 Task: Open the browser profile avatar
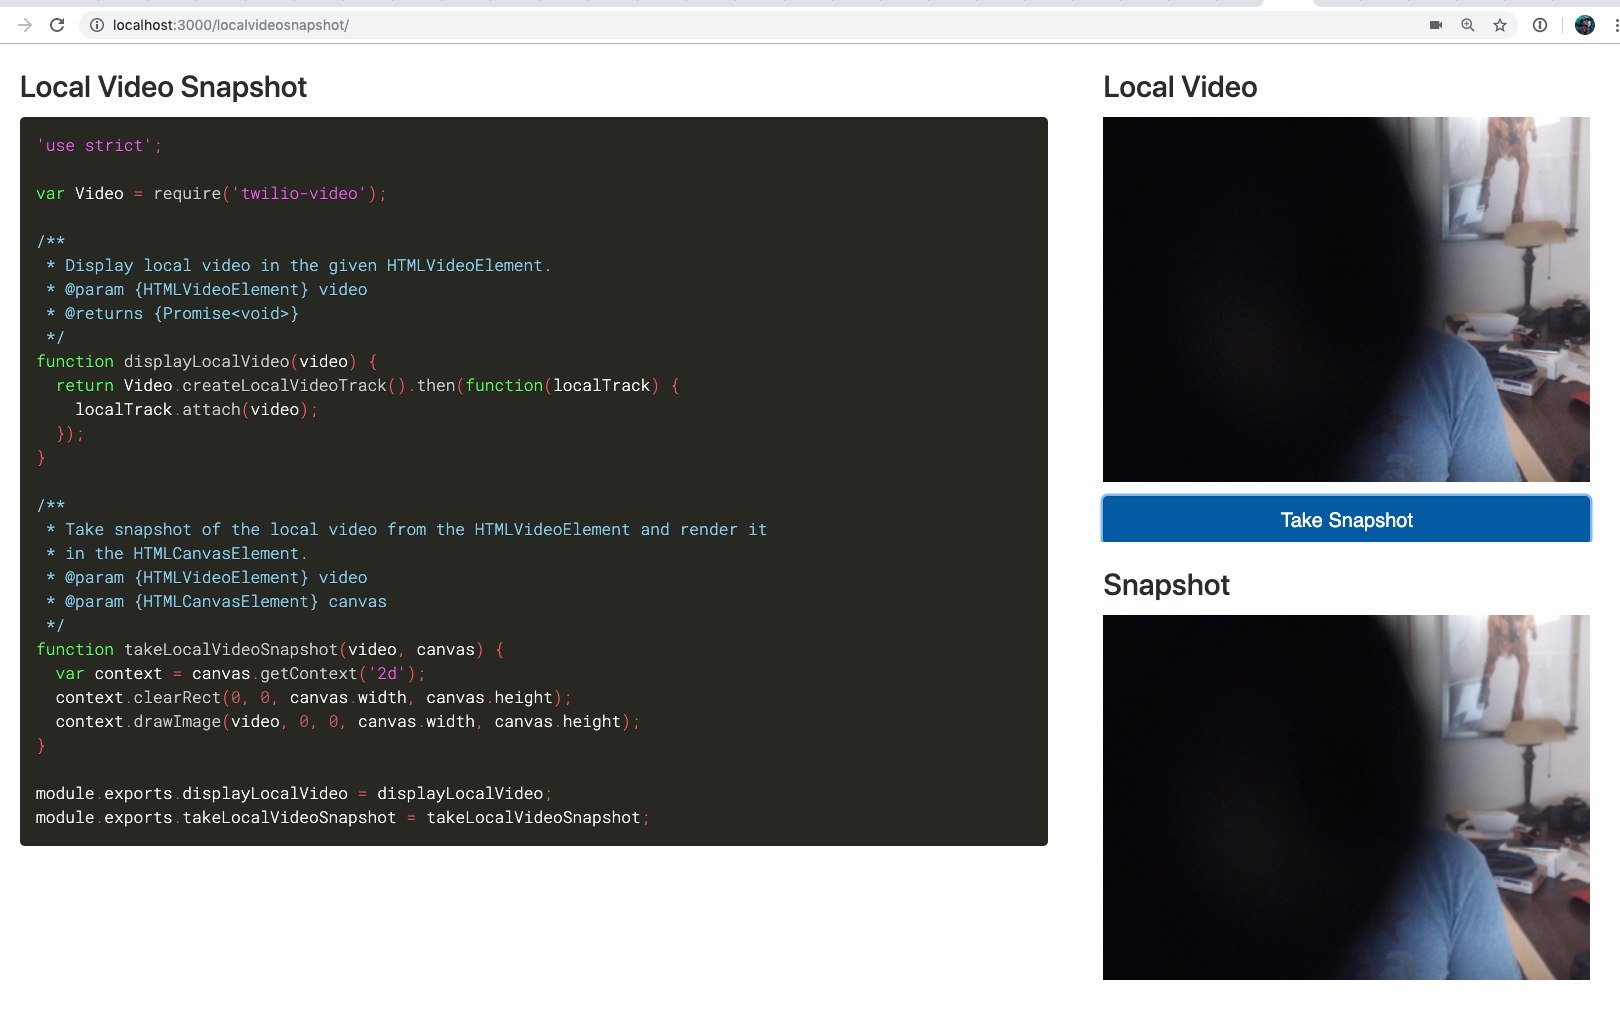[1585, 25]
